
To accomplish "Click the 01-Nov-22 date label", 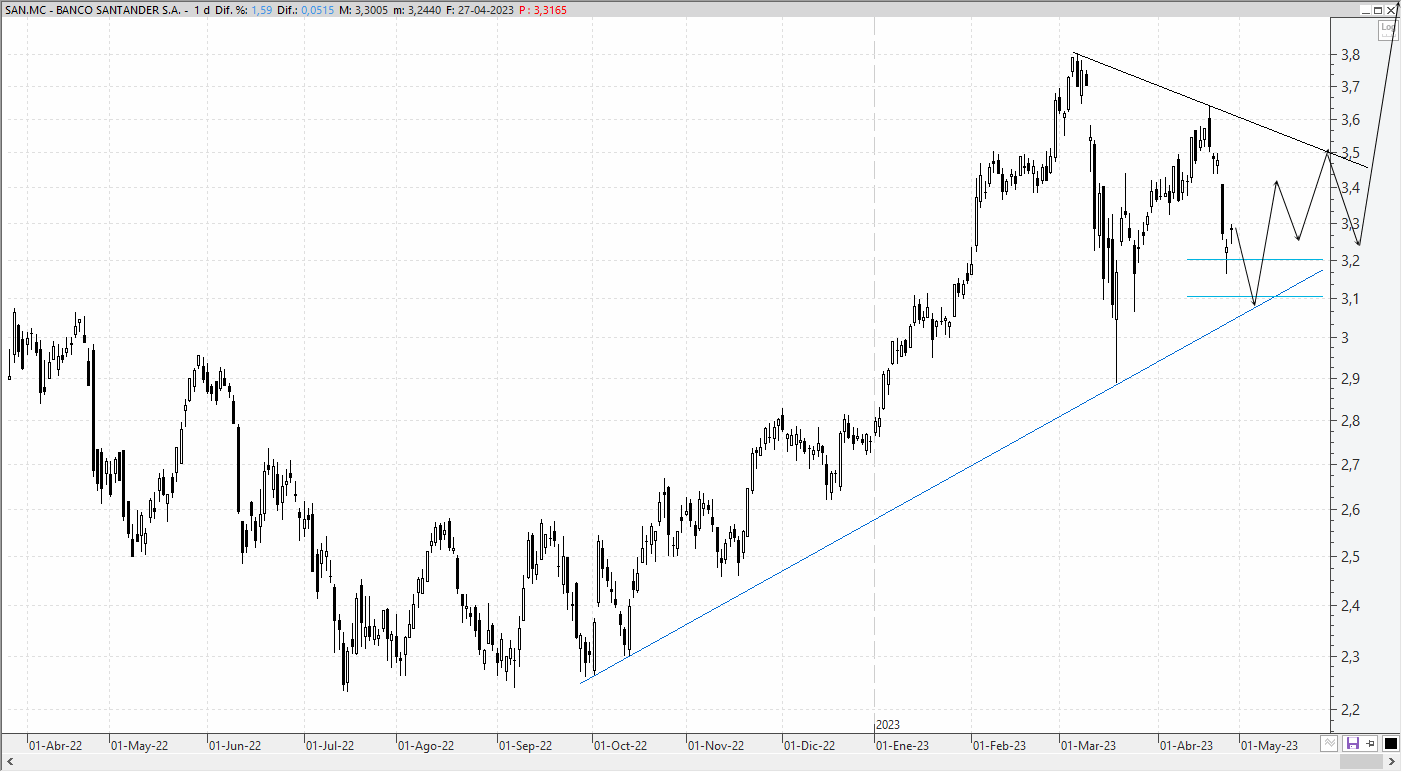I will coord(716,745).
